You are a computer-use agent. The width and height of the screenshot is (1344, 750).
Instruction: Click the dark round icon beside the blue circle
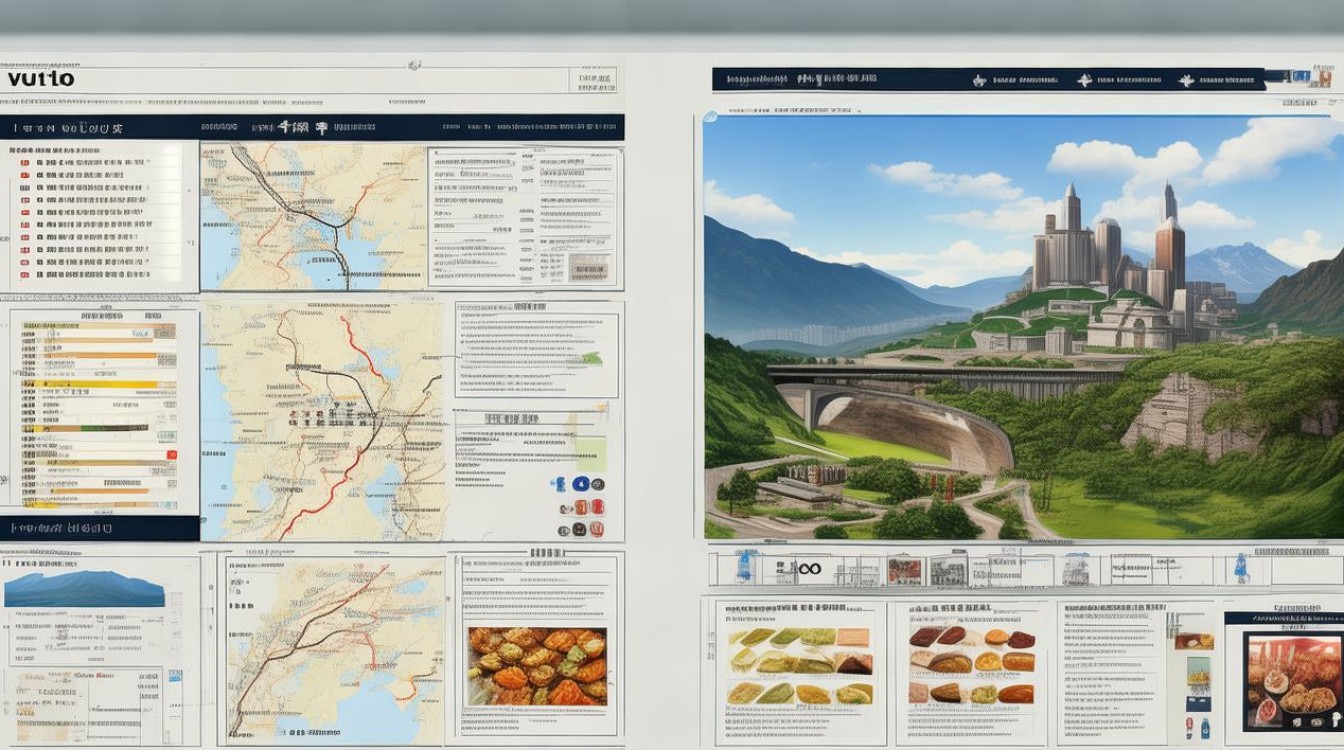click(596, 484)
